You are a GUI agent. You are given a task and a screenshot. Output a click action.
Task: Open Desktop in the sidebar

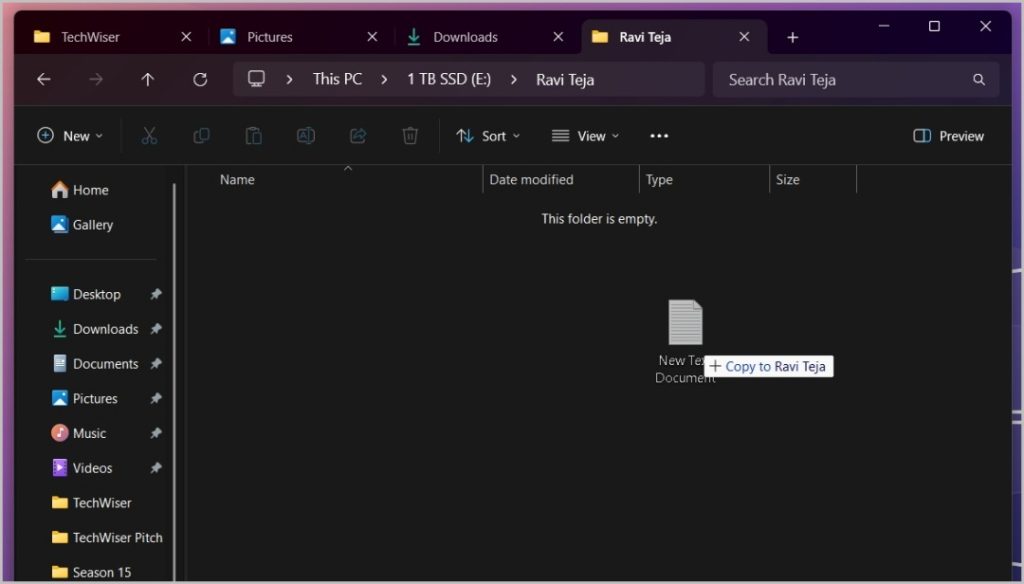86,295
